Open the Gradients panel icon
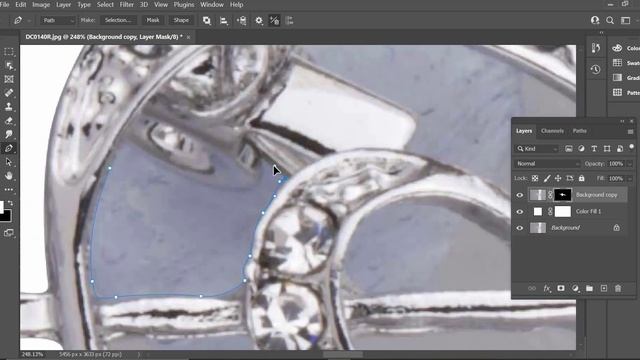Screen dimensions: 640x360 coord(617,78)
